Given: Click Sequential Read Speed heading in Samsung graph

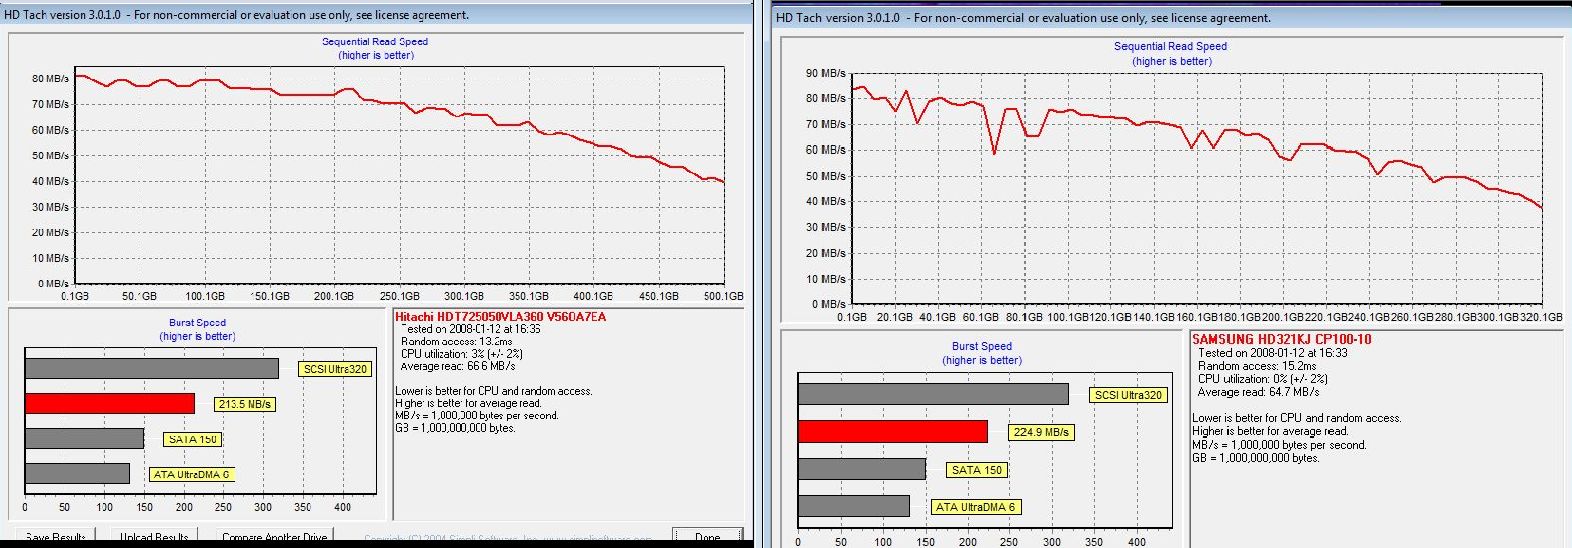Looking at the screenshot, I should point(1170,46).
